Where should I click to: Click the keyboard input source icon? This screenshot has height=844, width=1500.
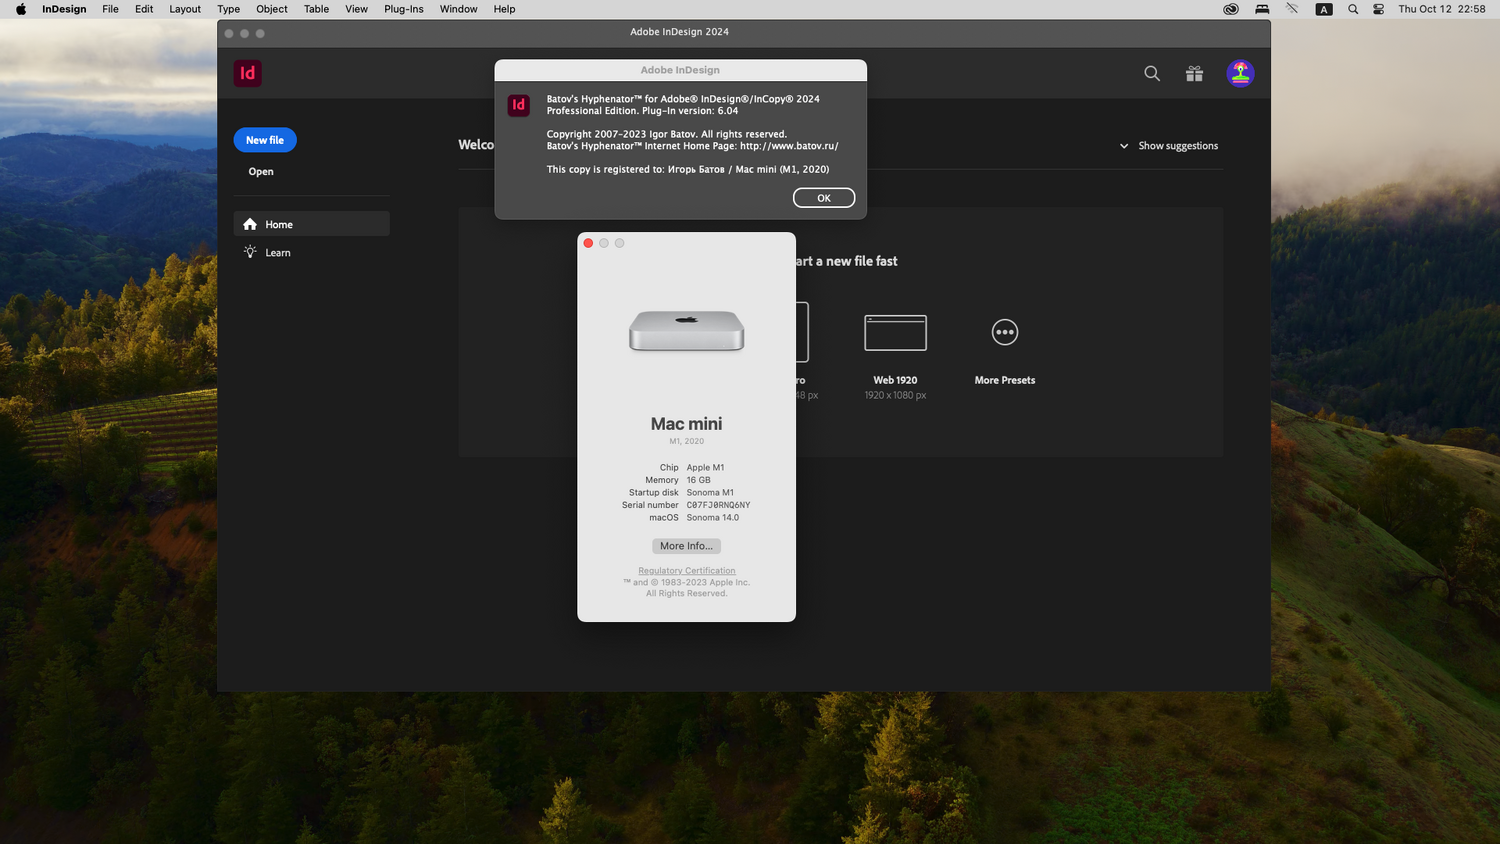point(1324,9)
